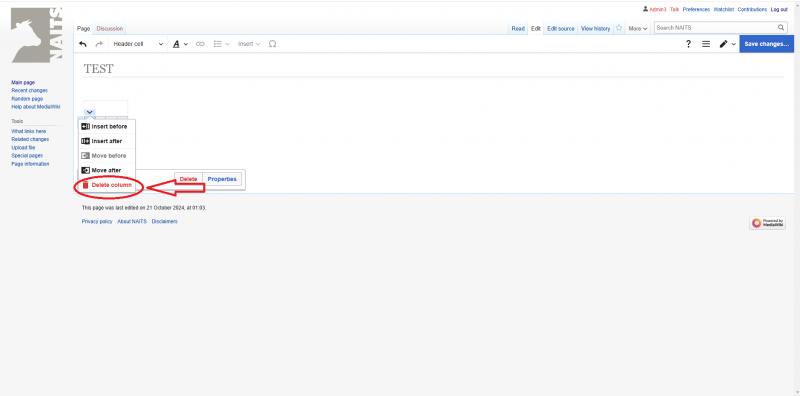Screen dimensions: 800x396
Task: Open the Header cell format dropdown
Action: pyautogui.click(x=138, y=44)
